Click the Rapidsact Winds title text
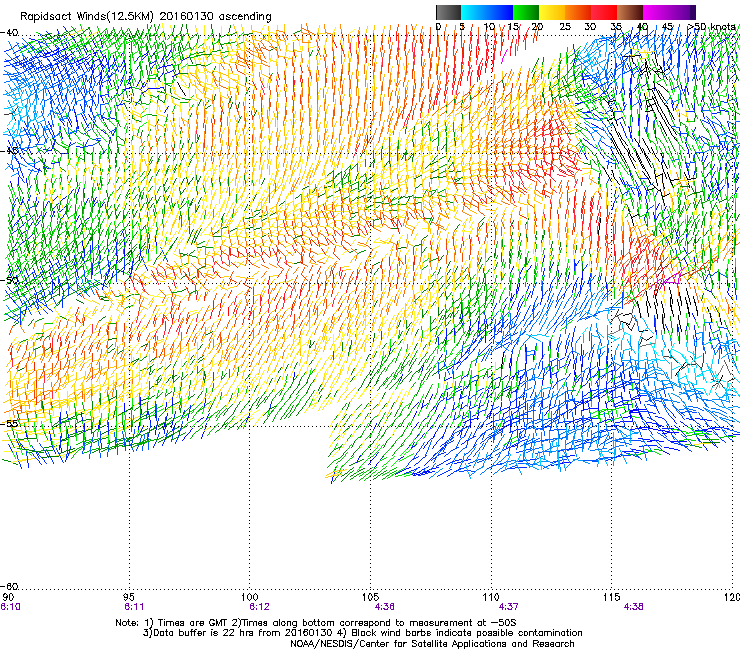 point(145,17)
